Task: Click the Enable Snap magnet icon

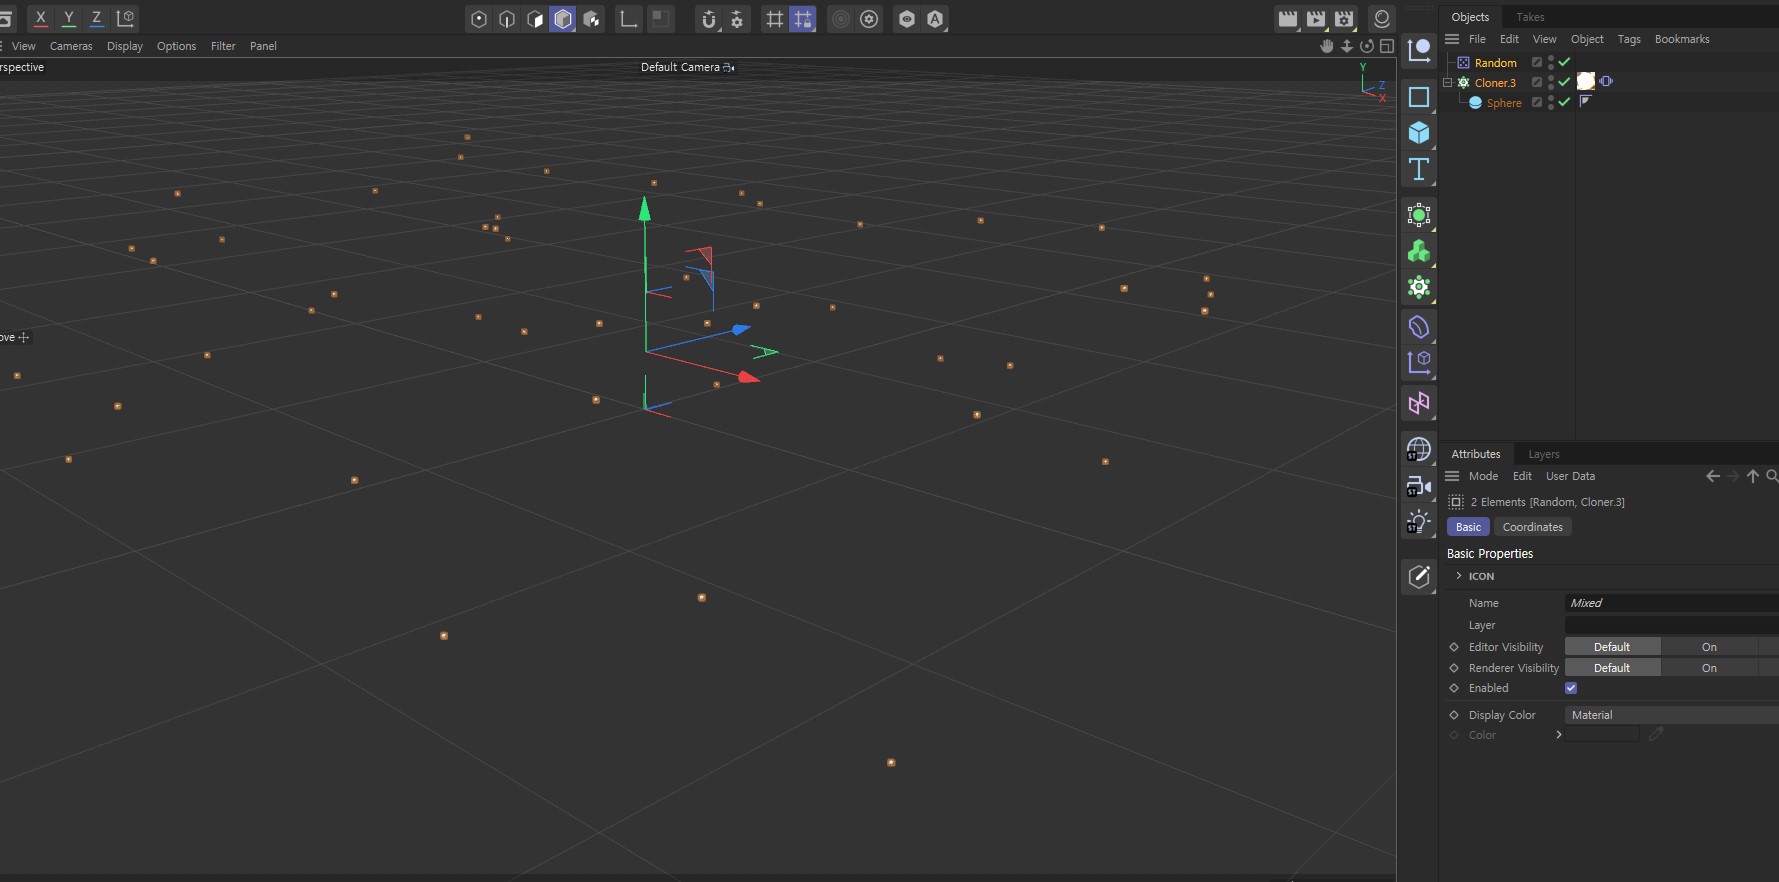Action: pyautogui.click(x=709, y=19)
